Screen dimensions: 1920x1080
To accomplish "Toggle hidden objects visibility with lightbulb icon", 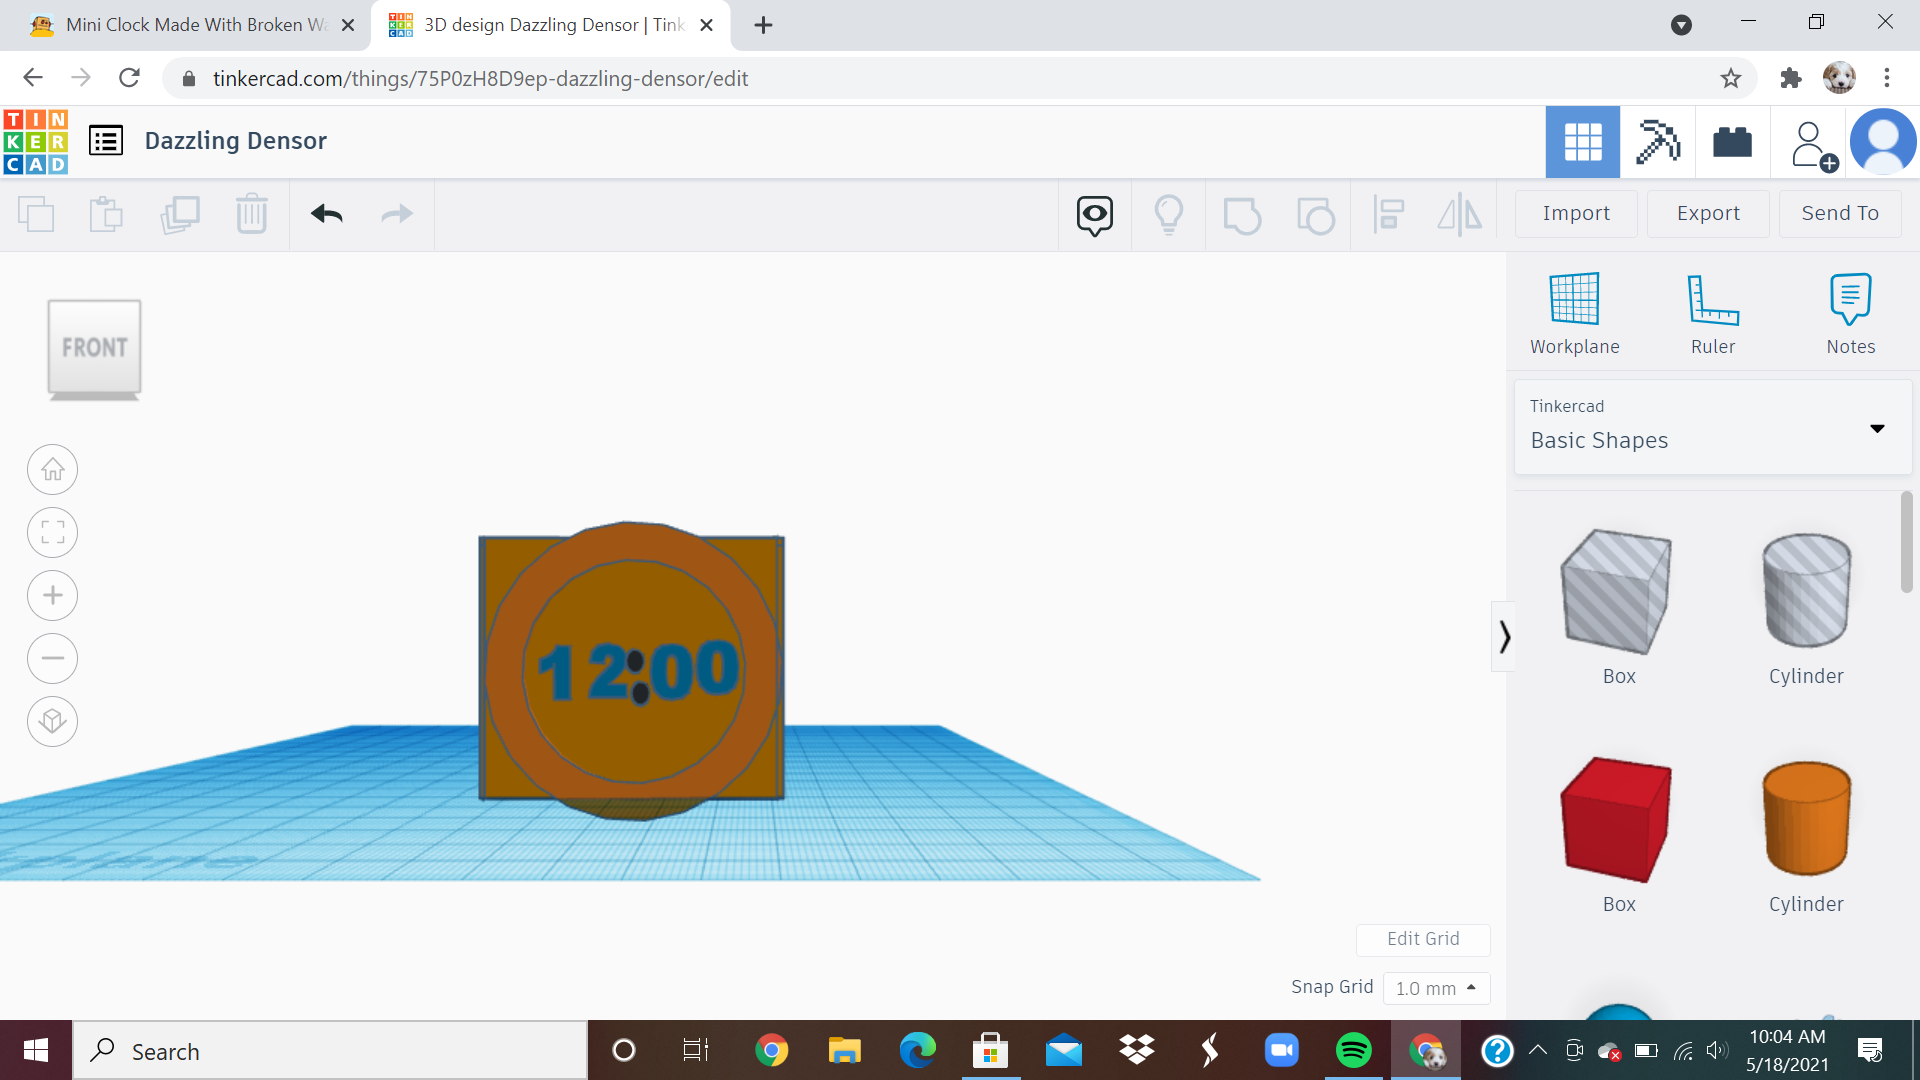I will click(1169, 214).
